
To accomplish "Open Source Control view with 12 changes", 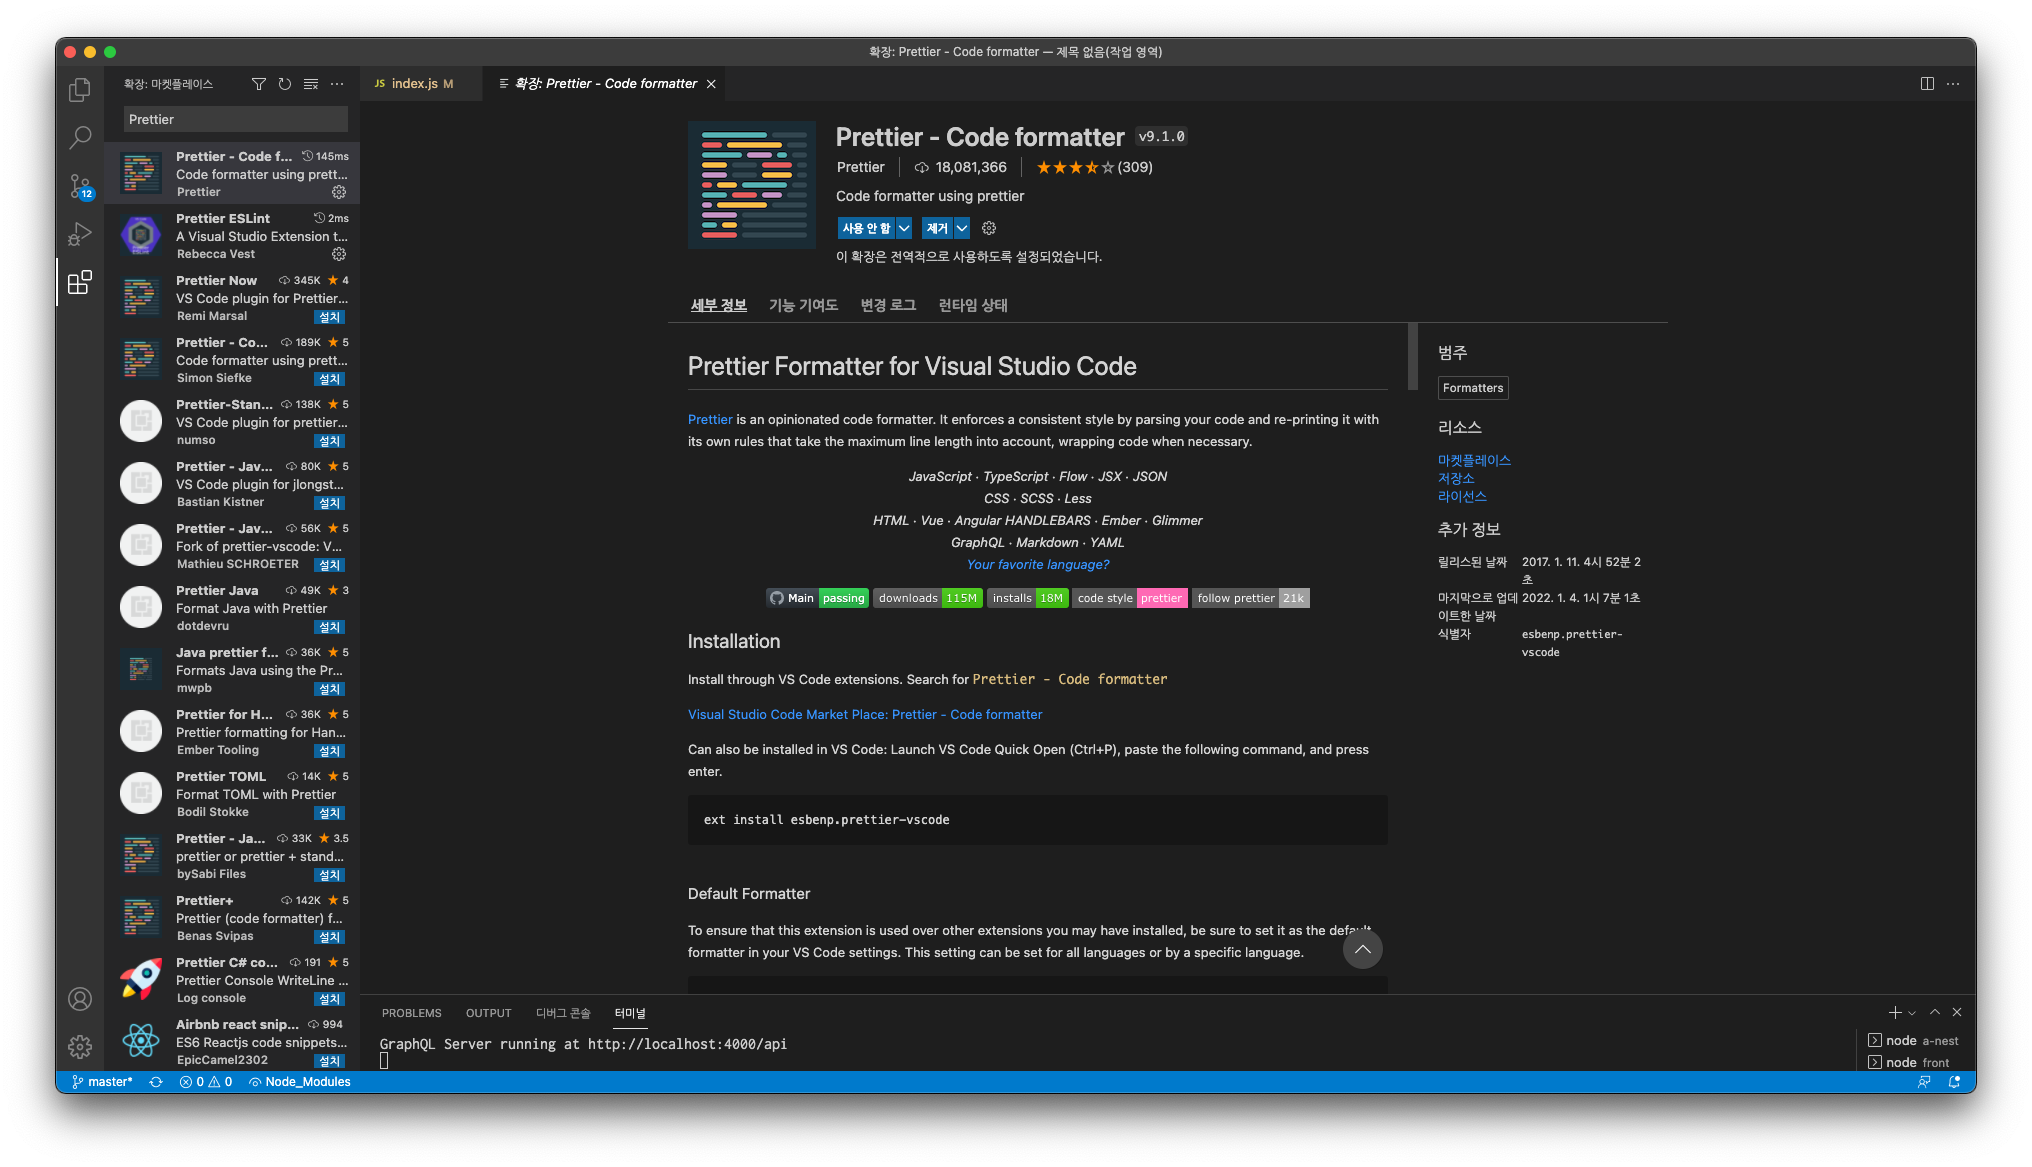I will tap(80, 186).
